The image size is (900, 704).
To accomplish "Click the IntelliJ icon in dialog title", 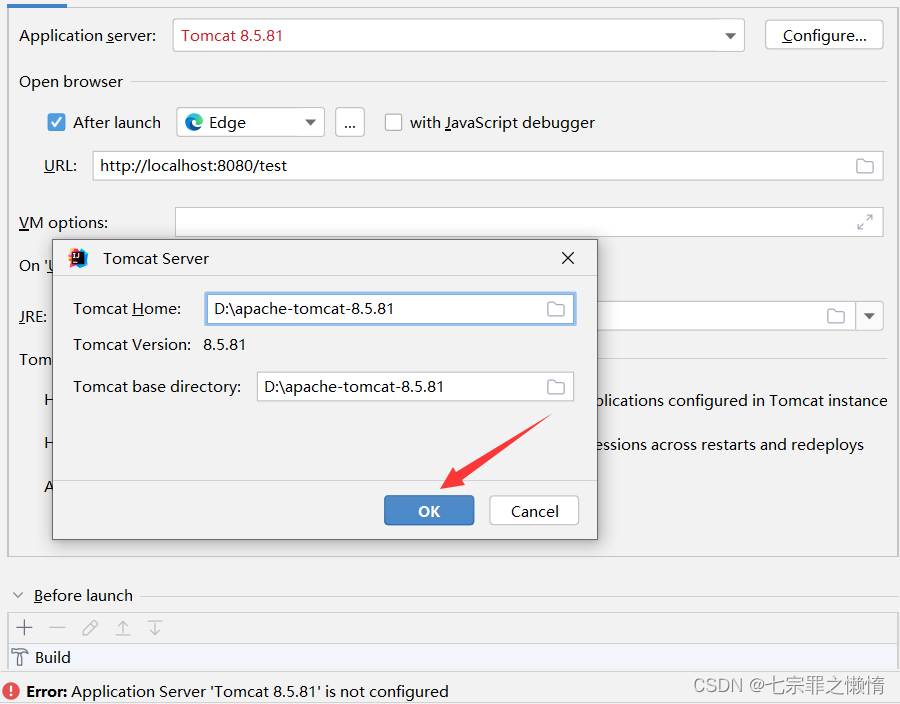I will [x=78, y=258].
